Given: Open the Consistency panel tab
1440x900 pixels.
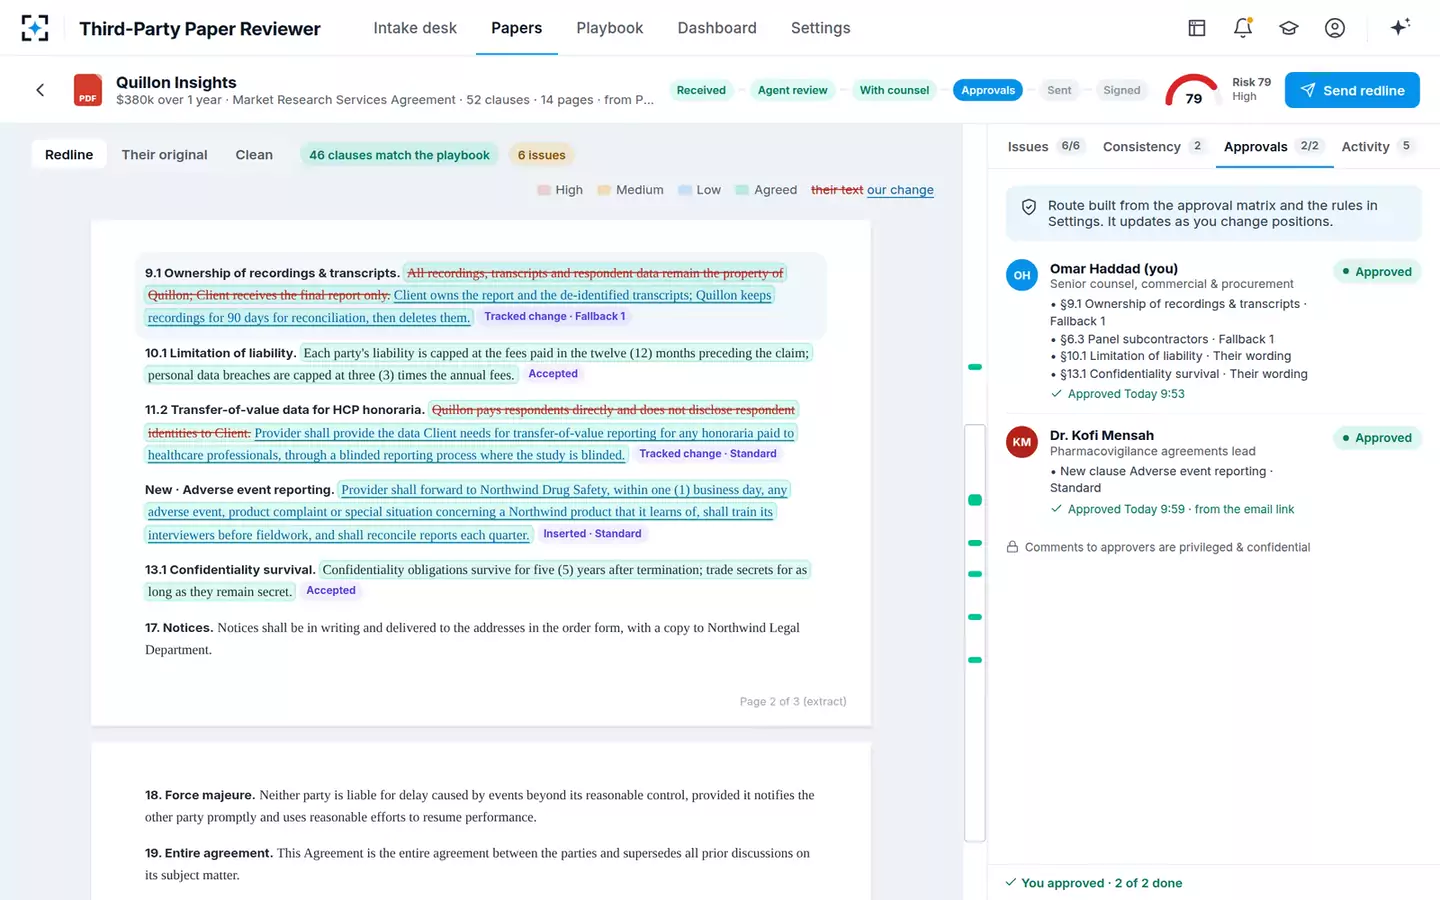Looking at the screenshot, I should point(1154,147).
